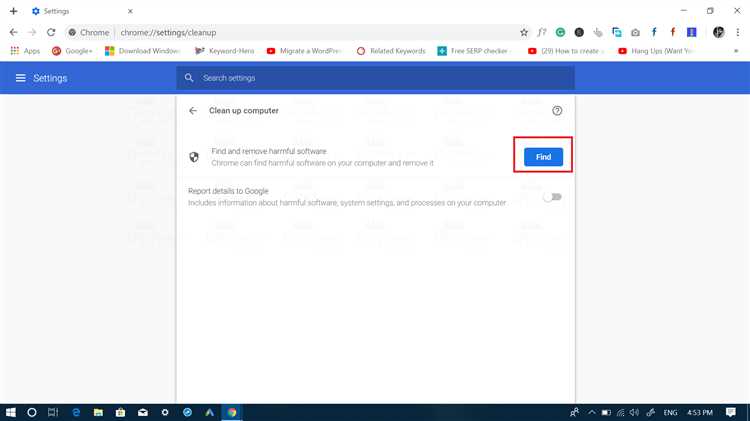The height and width of the screenshot is (421, 750).
Task: Open the battery status icon
Action: [606, 412]
